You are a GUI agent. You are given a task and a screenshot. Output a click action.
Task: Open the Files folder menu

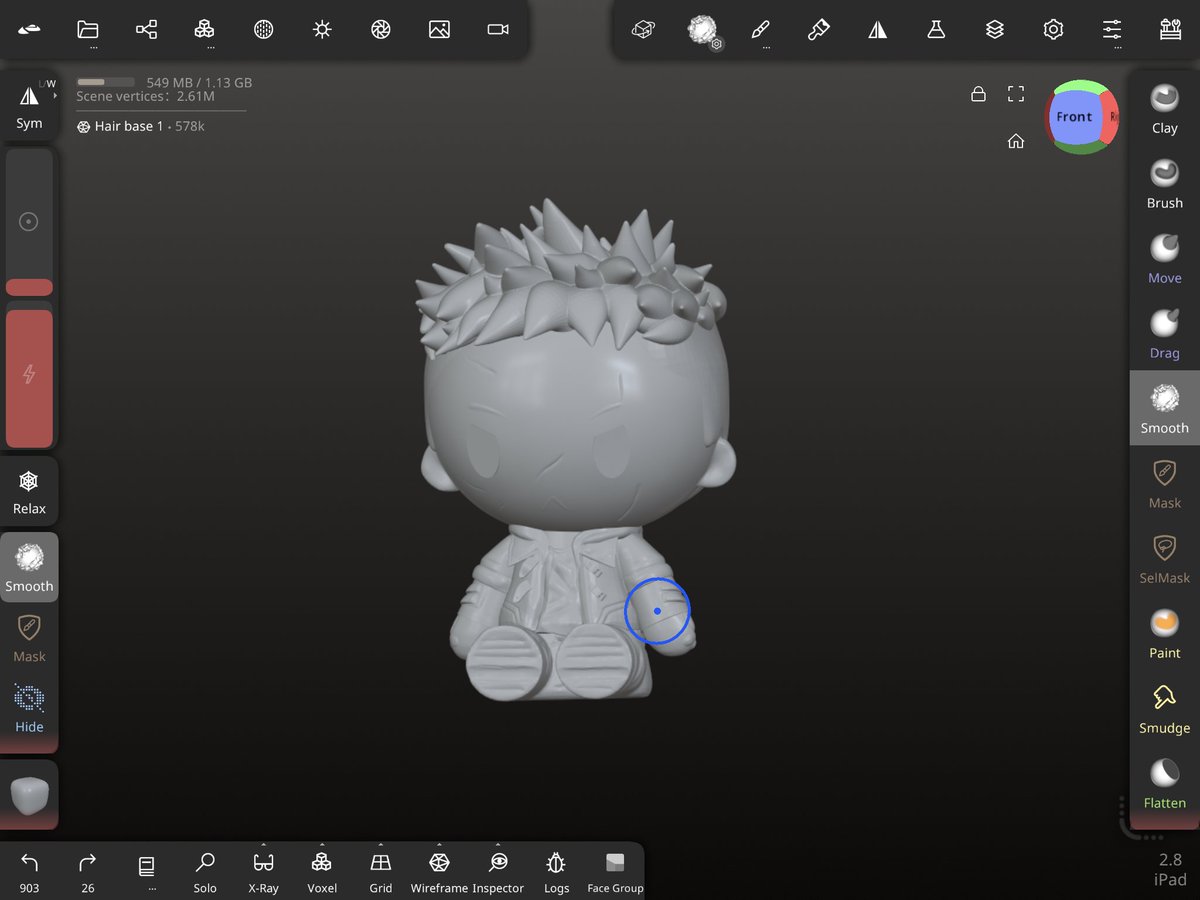[x=88, y=30]
